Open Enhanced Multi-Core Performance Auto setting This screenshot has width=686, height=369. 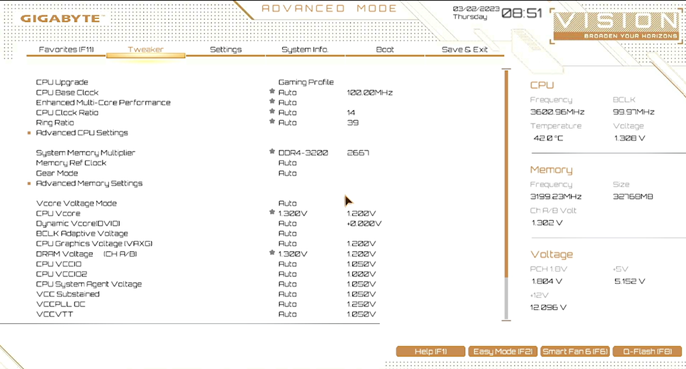click(x=287, y=102)
